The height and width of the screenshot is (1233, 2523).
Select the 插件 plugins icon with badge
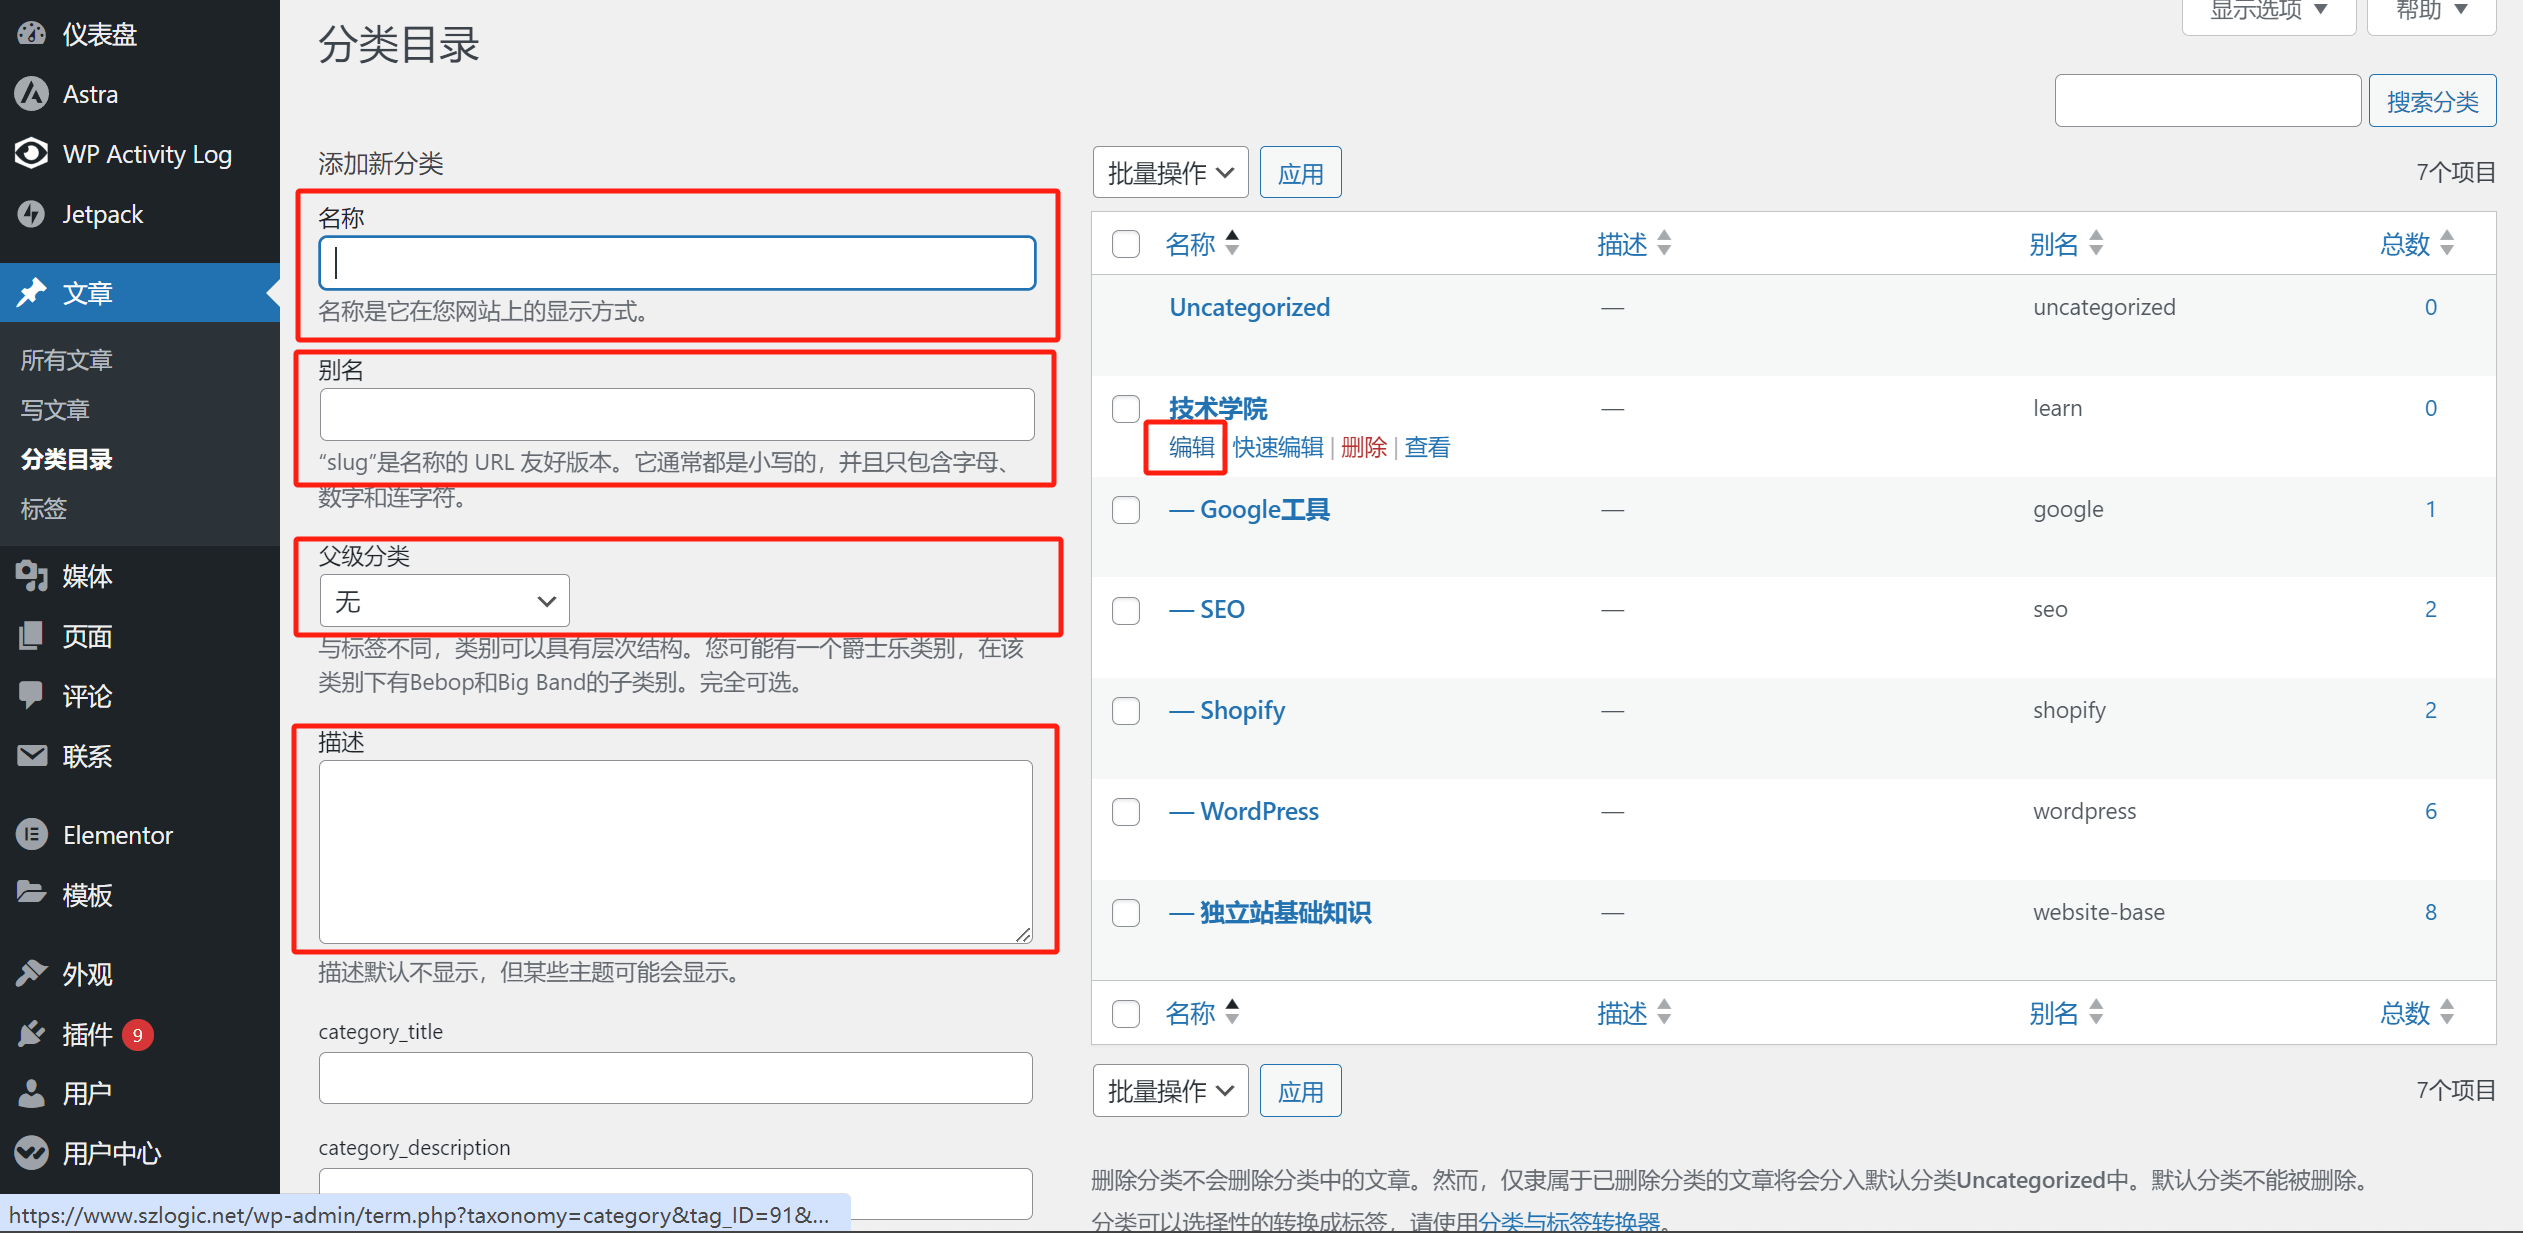(31, 1034)
